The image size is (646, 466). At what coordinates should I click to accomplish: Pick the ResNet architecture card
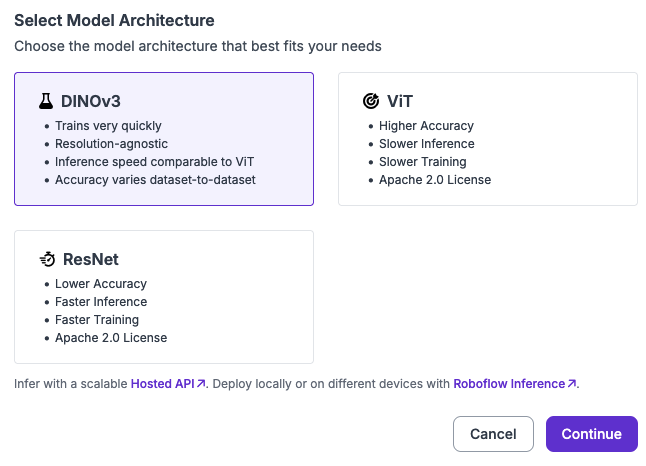point(164,297)
